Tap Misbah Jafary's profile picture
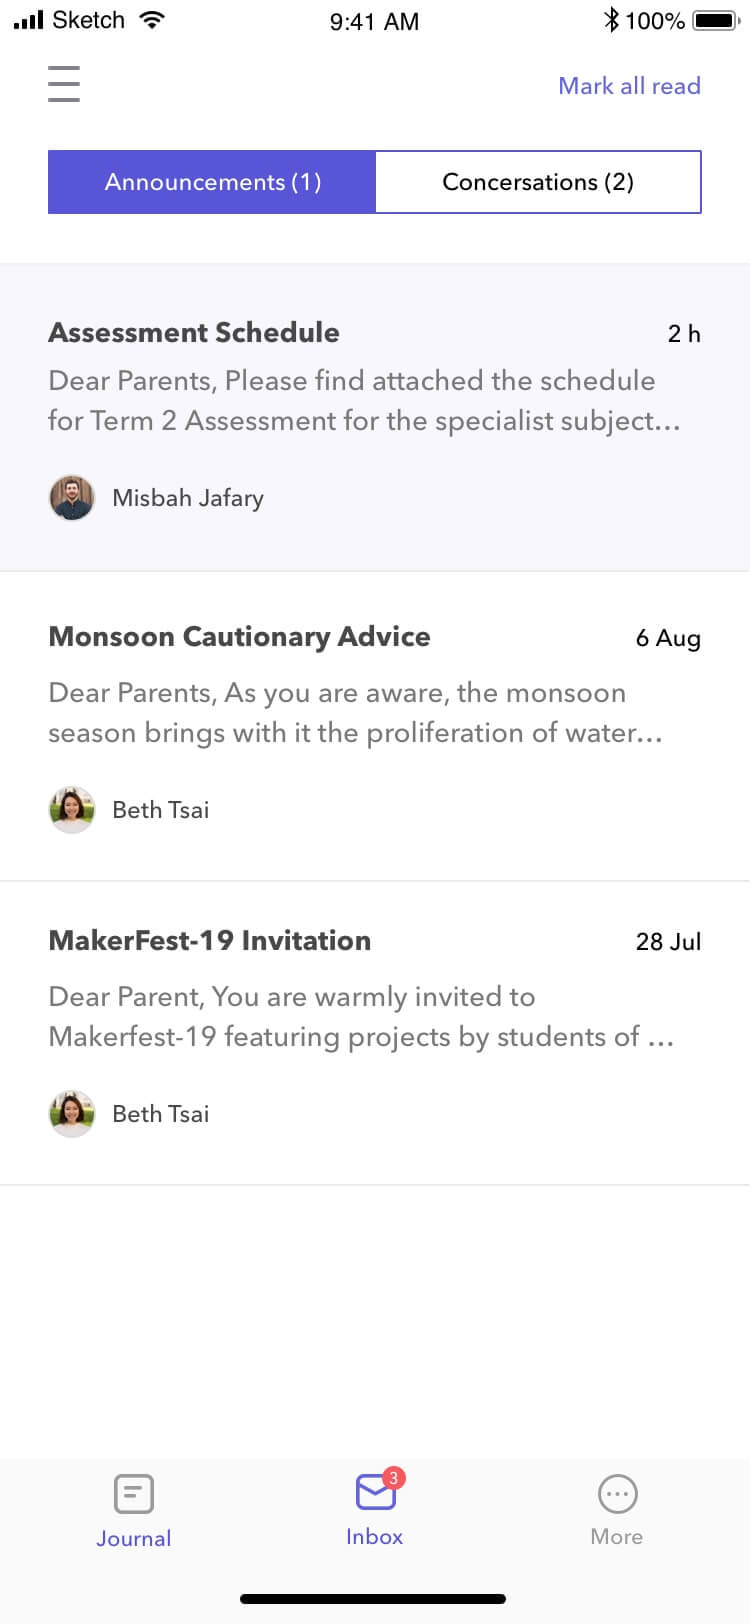 coord(72,498)
